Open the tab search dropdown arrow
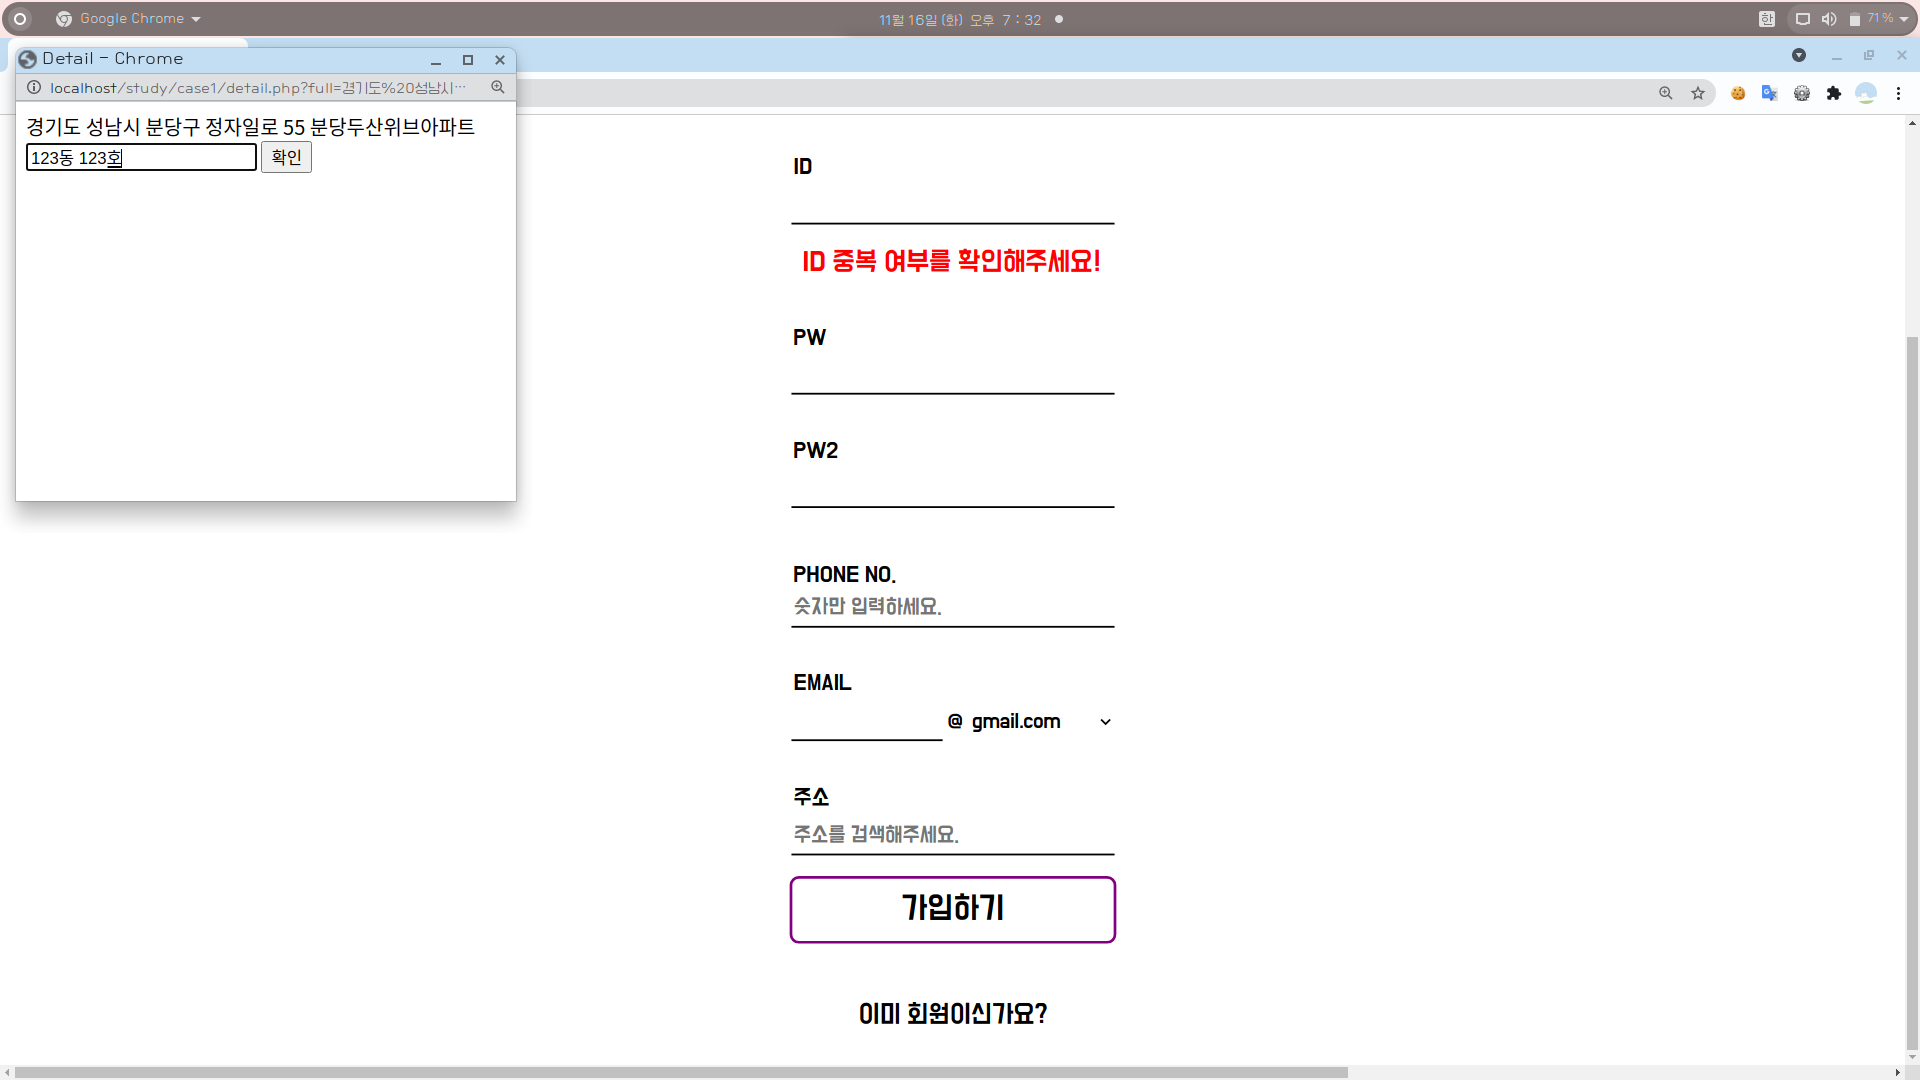Viewport: 1920px width, 1080px height. 1799,56
